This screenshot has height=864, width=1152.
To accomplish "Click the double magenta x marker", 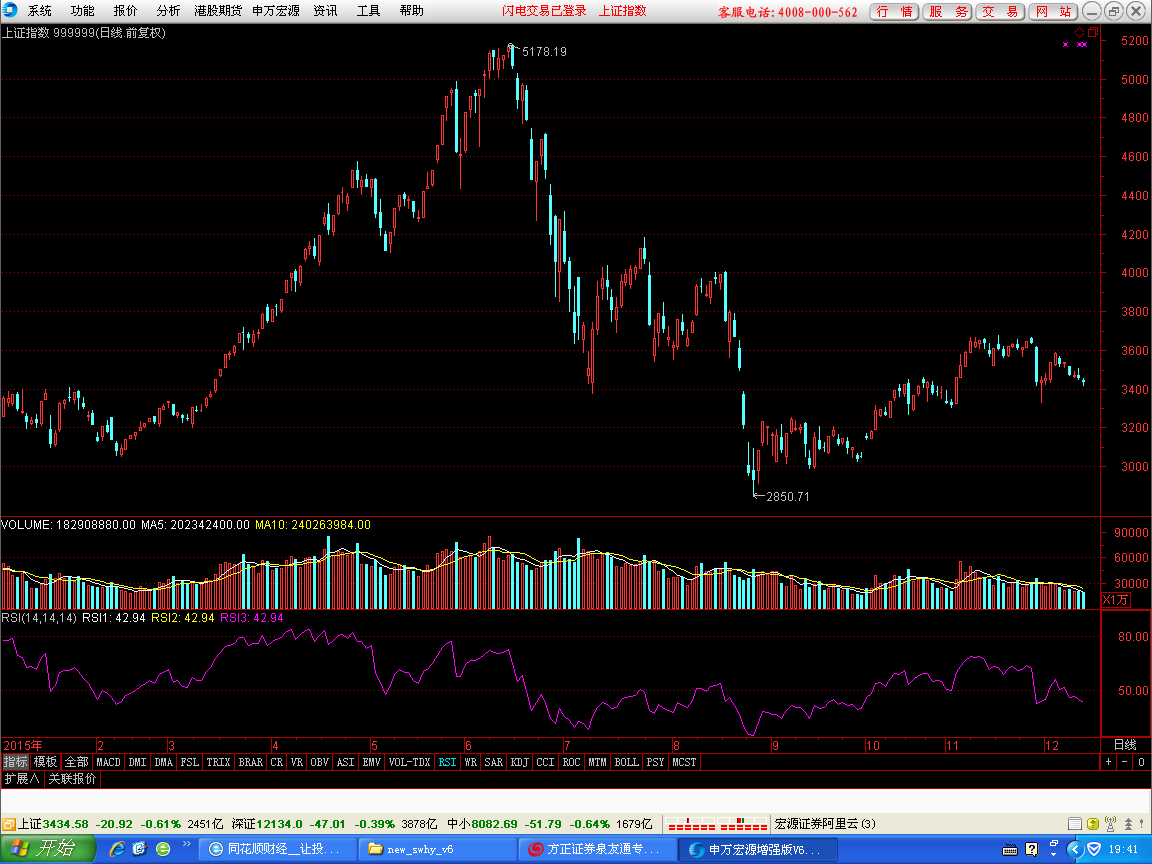I will [x=1082, y=45].
